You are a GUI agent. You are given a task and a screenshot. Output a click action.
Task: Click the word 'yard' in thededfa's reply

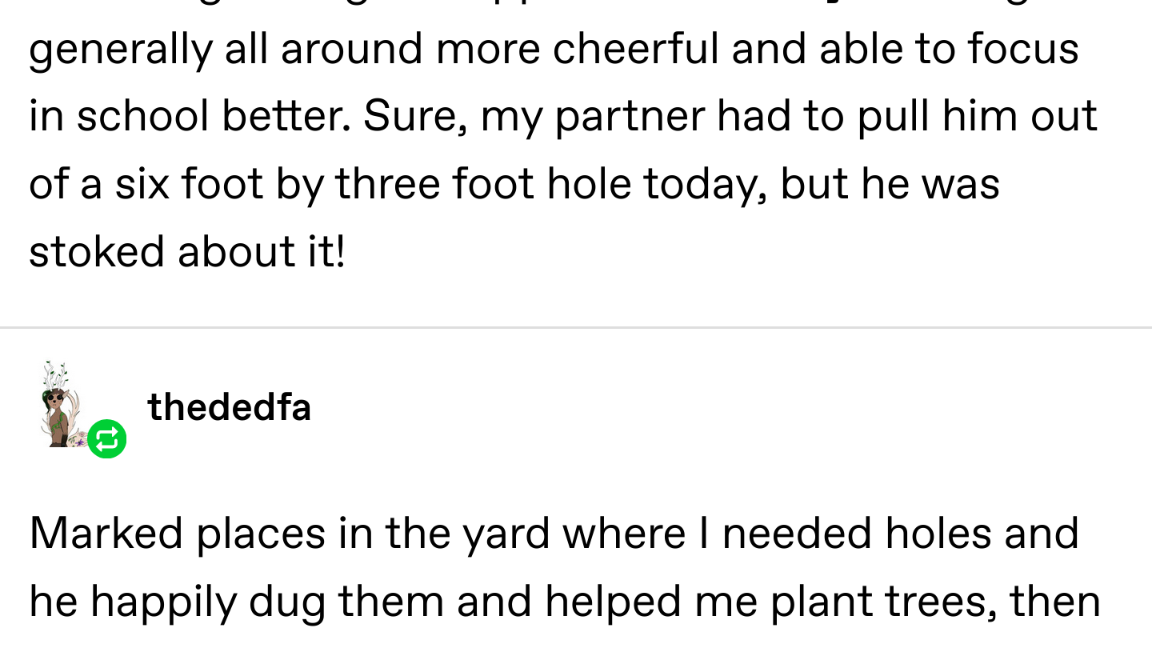pyautogui.click(x=505, y=535)
